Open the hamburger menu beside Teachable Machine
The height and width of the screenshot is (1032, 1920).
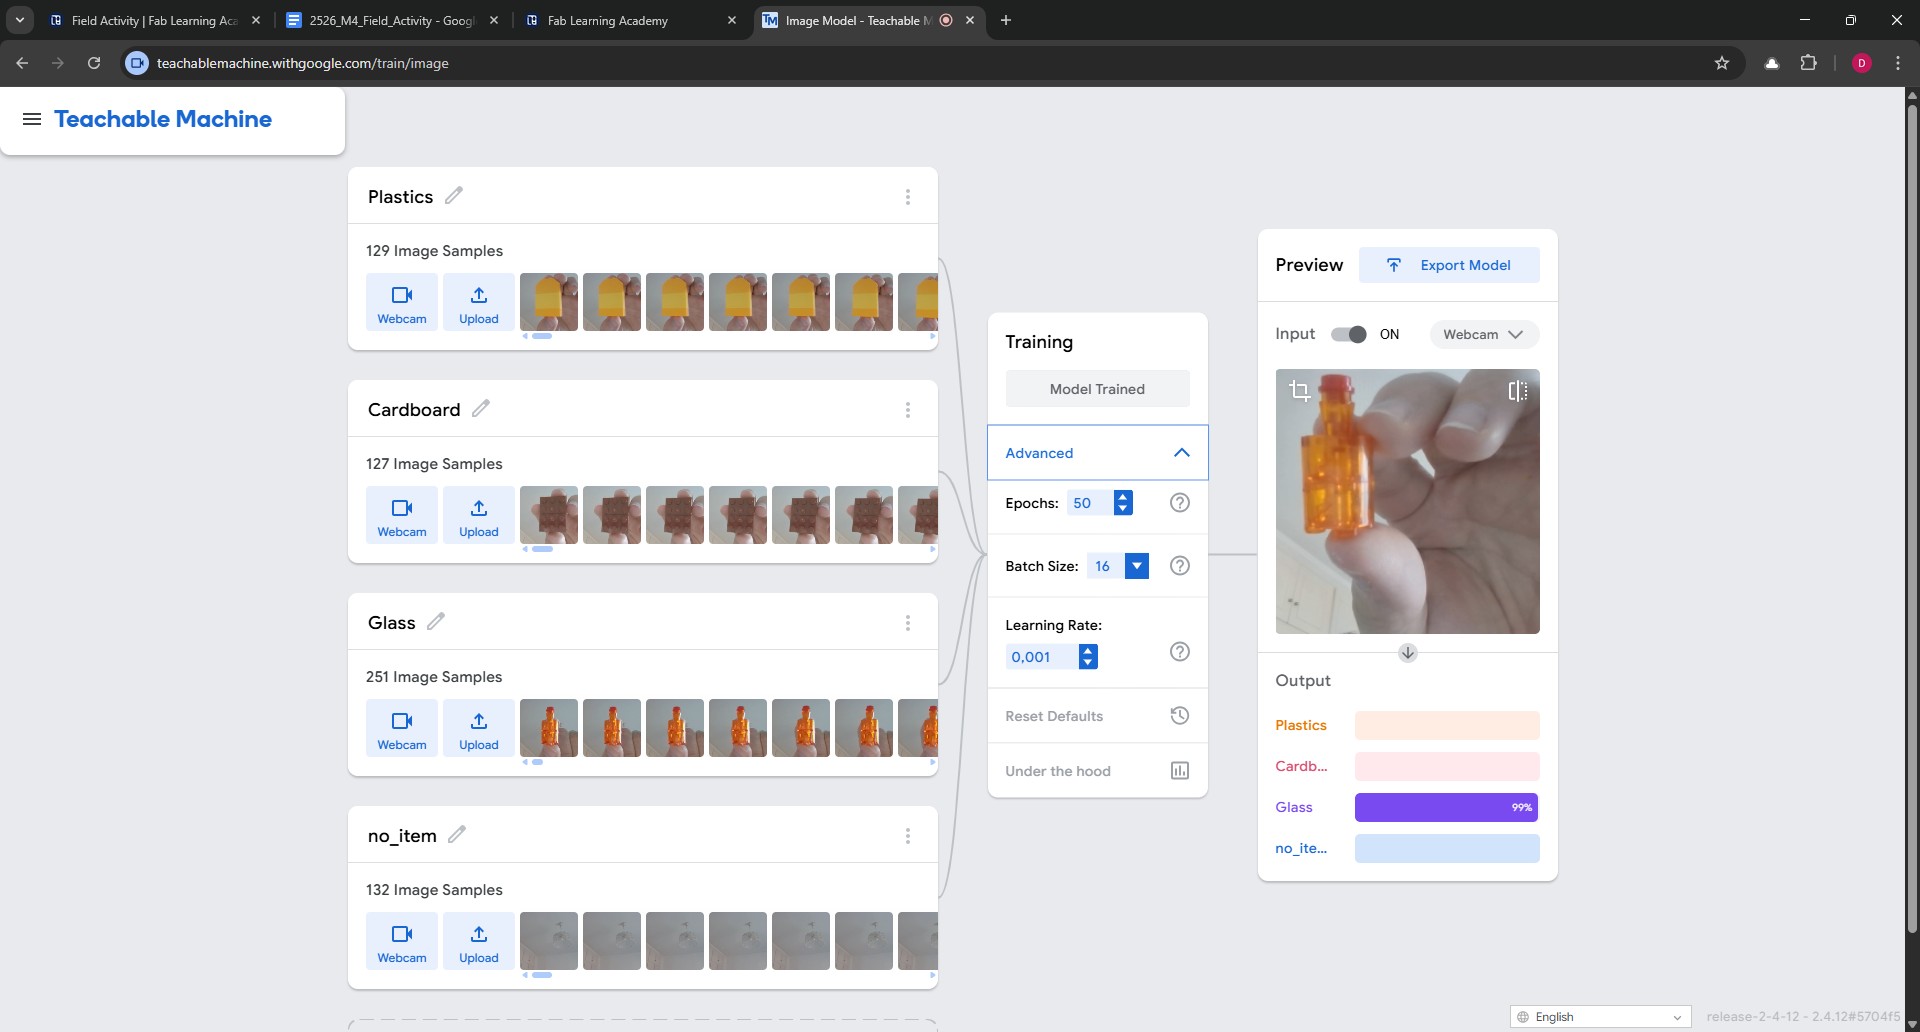click(x=32, y=119)
